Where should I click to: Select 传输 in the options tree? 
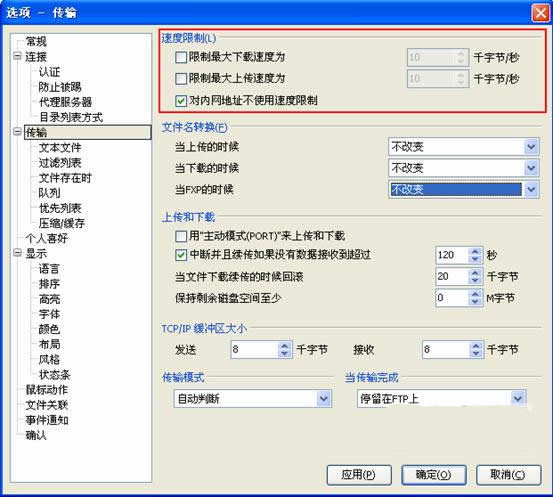[87, 132]
